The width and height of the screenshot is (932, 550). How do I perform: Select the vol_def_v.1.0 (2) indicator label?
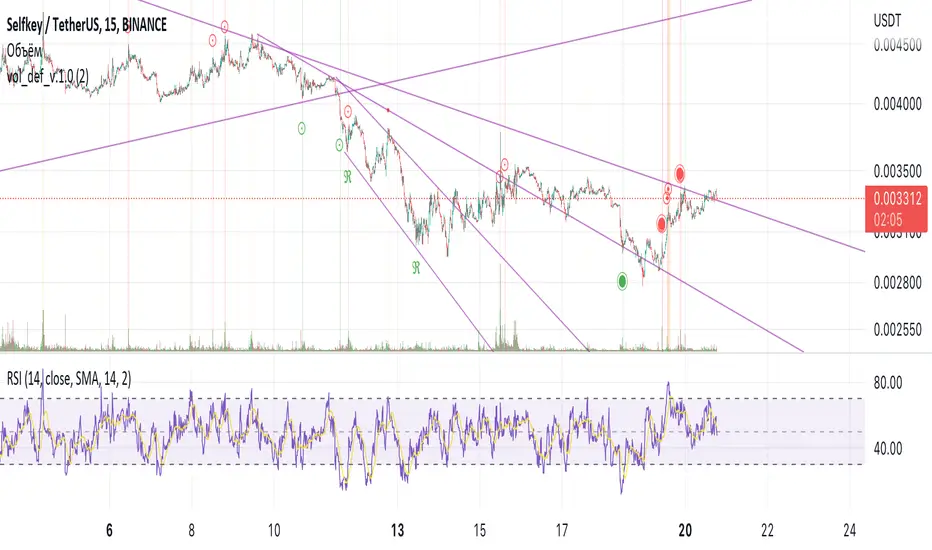click(x=48, y=76)
